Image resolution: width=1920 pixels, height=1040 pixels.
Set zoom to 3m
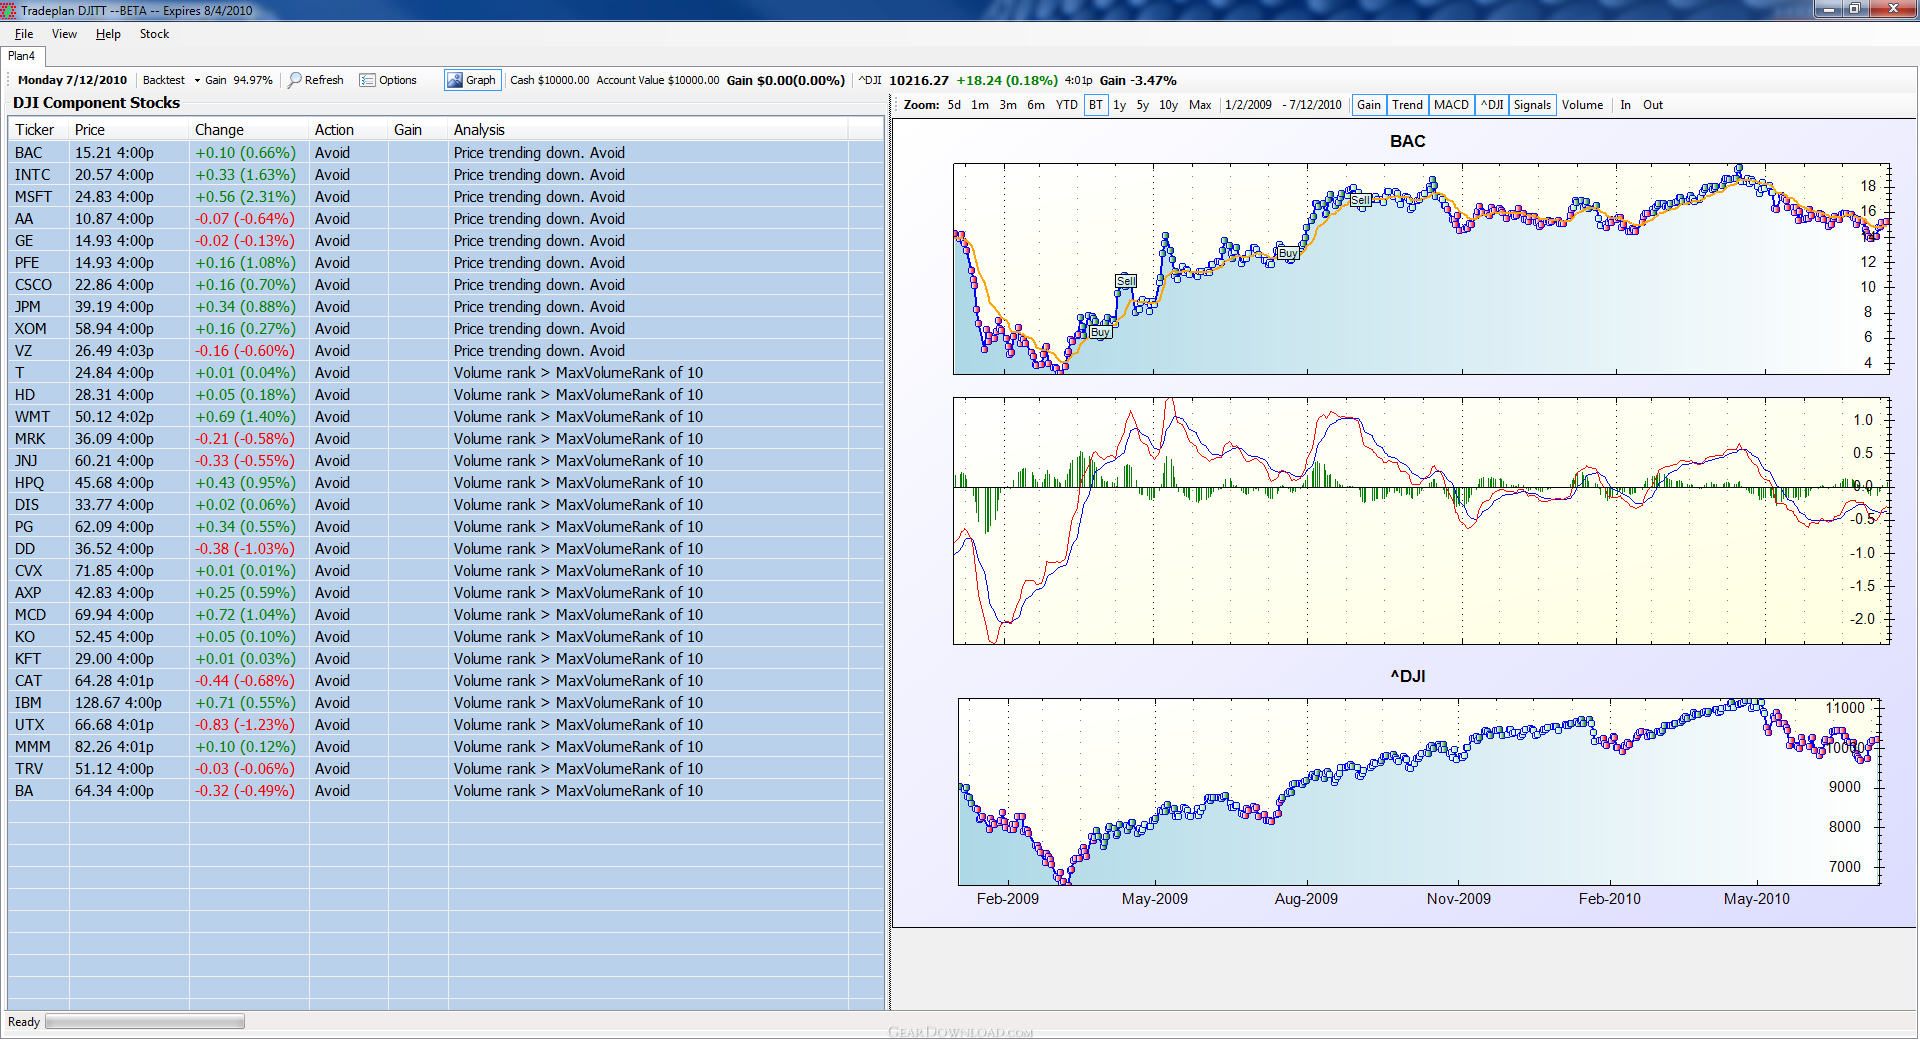click(x=1008, y=105)
